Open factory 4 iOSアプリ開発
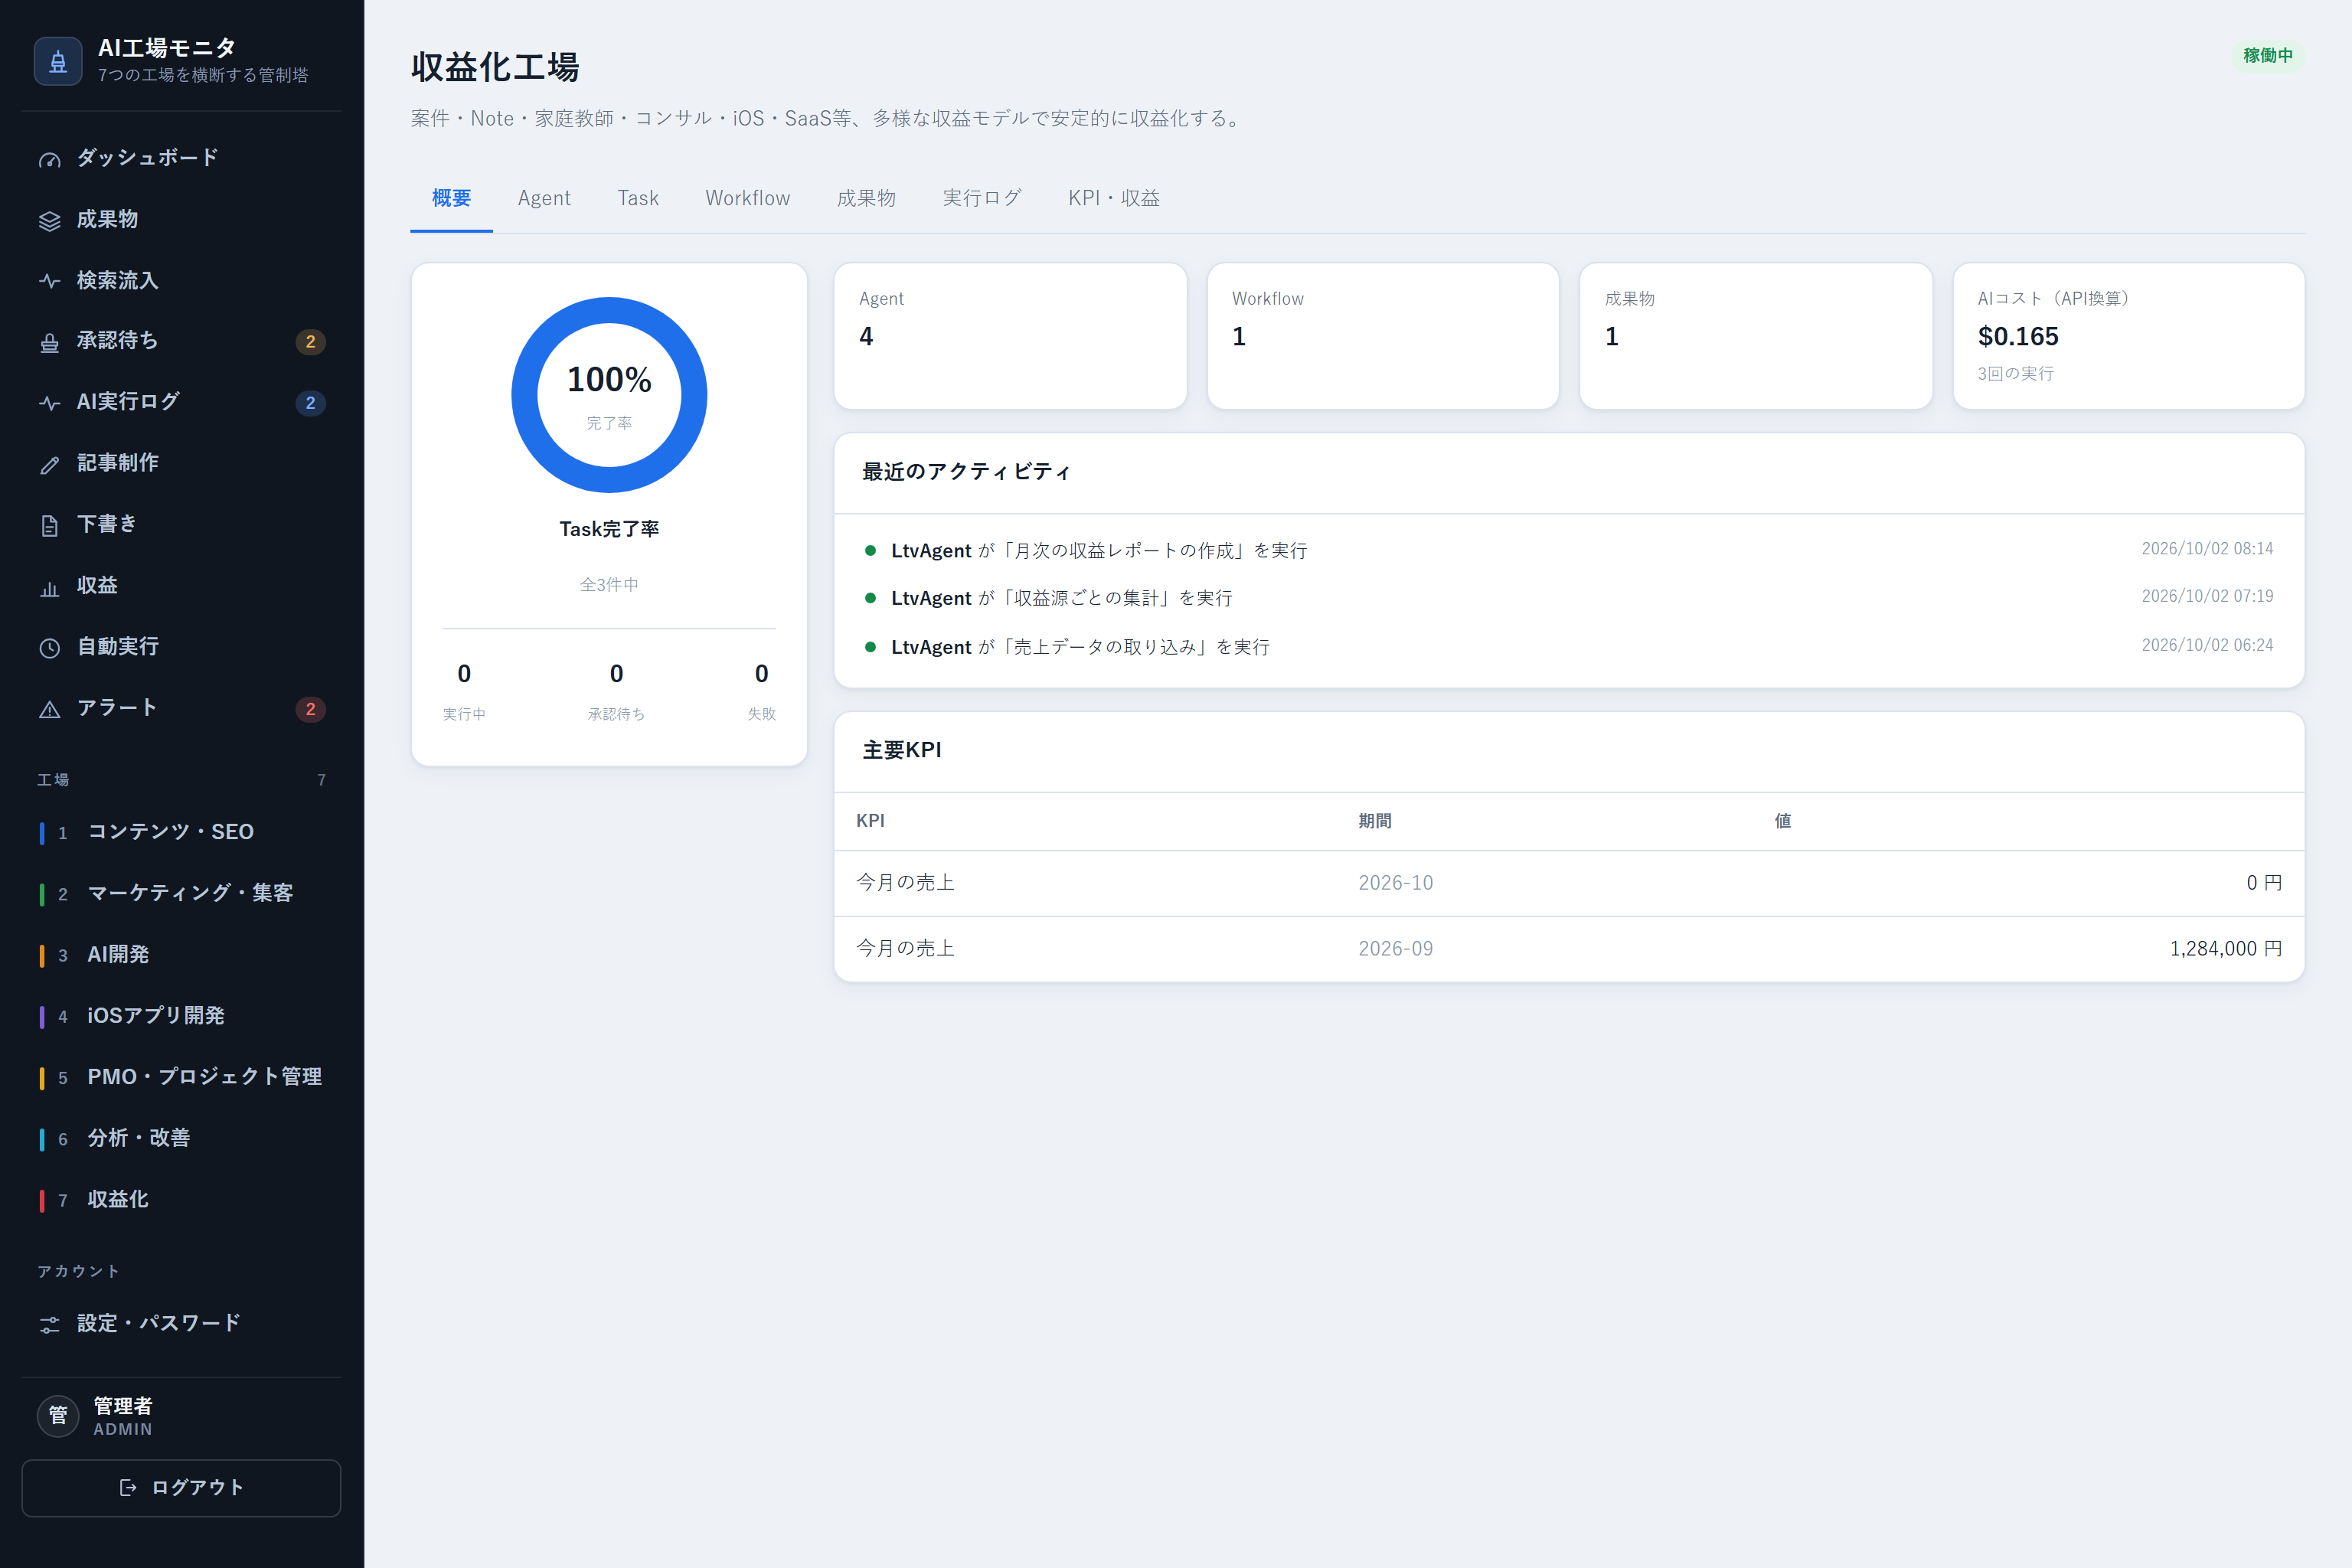 (x=181, y=1016)
